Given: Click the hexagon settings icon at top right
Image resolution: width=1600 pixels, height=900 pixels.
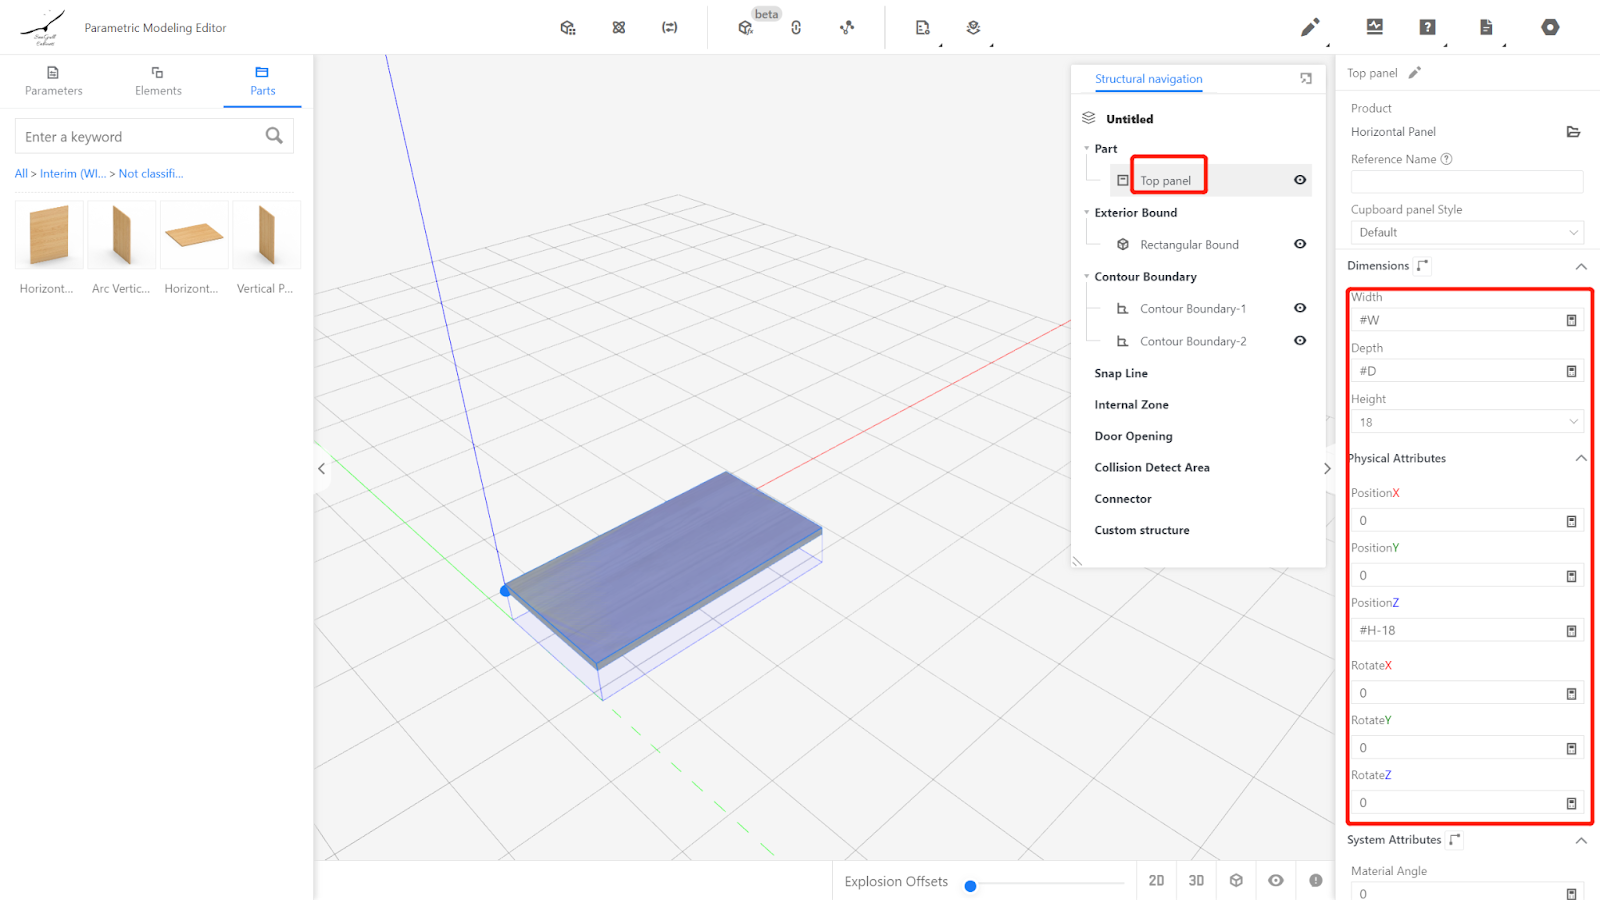Looking at the screenshot, I should 1550,27.
